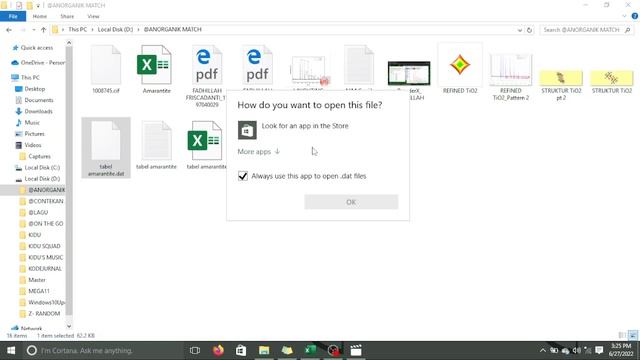640x360 pixels.
Task: Click the Search @ANORGANIK MATCH field
Action: pos(587,30)
